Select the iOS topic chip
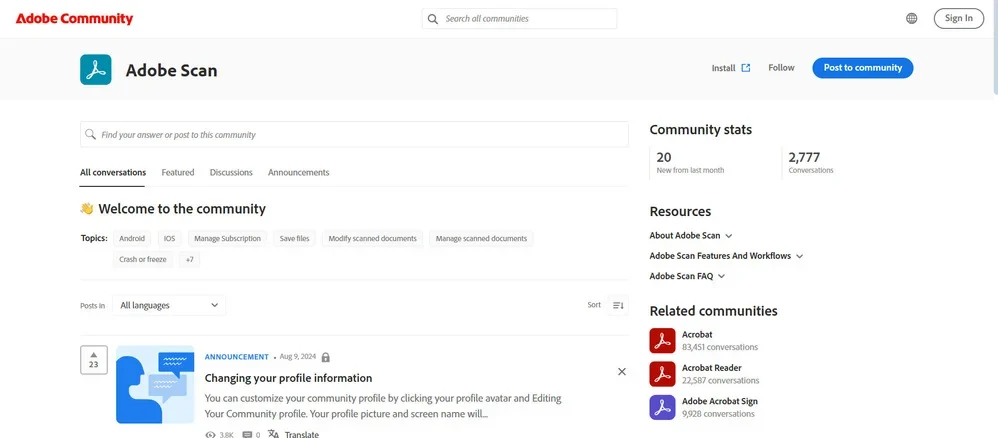 pos(169,239)
